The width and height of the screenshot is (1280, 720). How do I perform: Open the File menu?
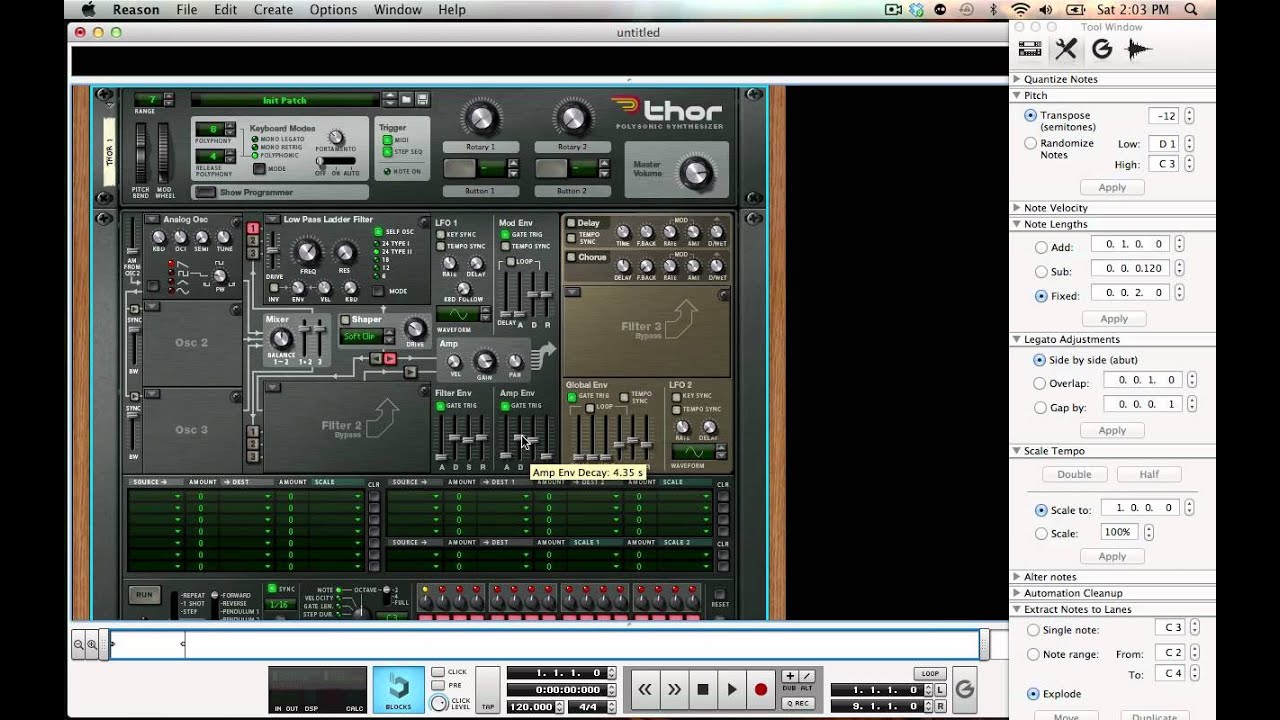[x=187, y=10]
